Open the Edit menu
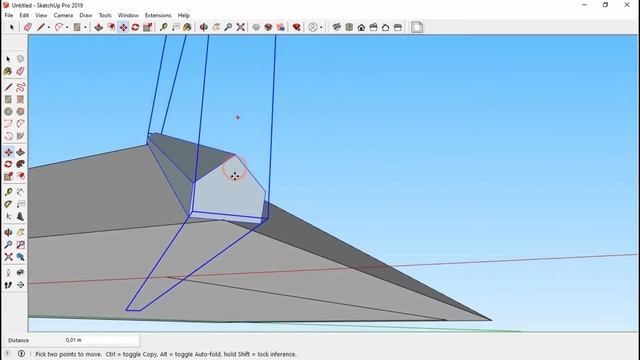Image resolution: width=640 pixels, height=360 pixels. click(24, 15)
